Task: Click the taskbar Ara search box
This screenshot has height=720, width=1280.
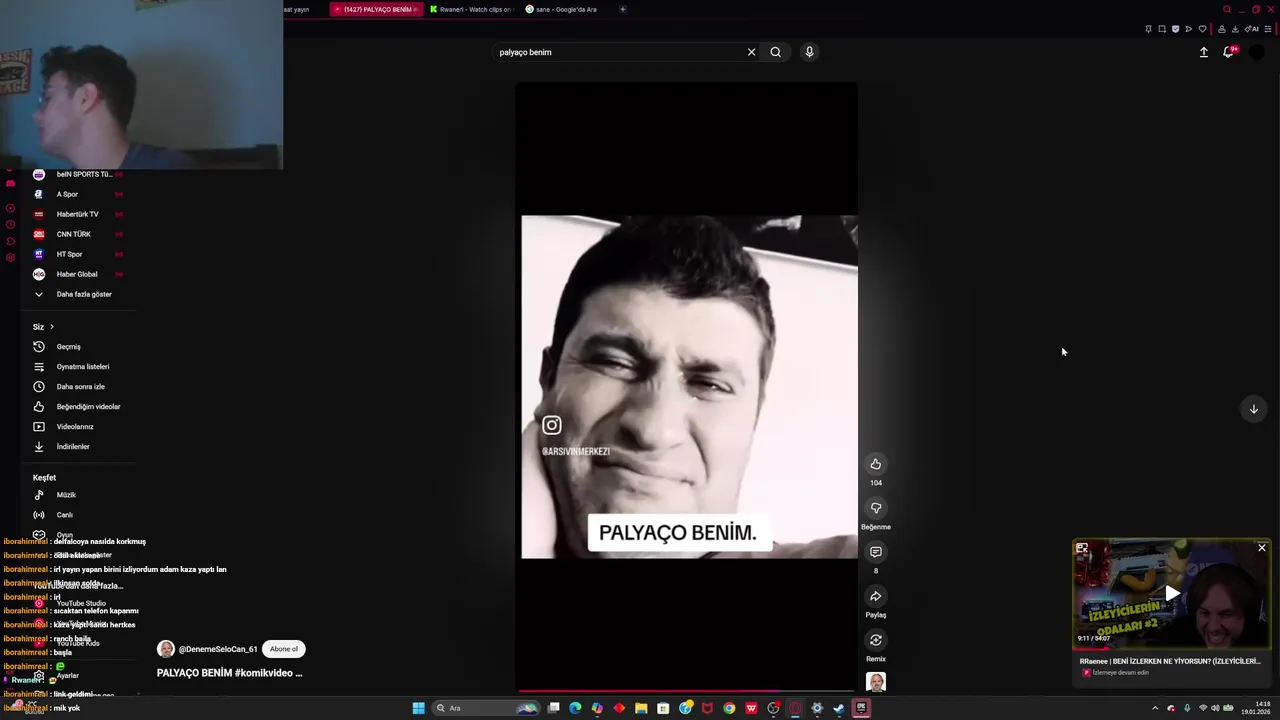Action: pos(487,708)
